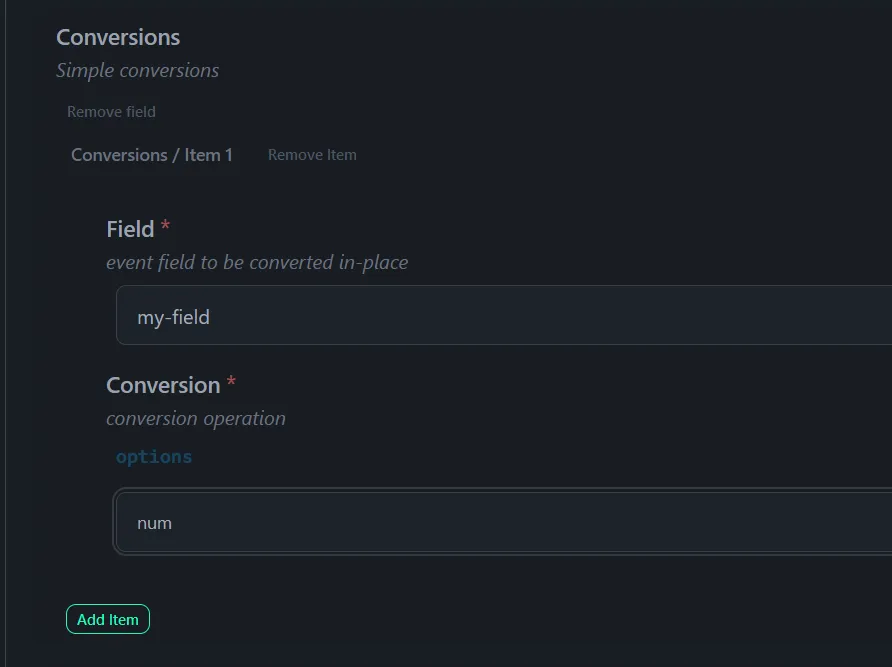The width and height of the screenshot is (892, 667).
Task: Click the event field description text
Action: [256, 262]
